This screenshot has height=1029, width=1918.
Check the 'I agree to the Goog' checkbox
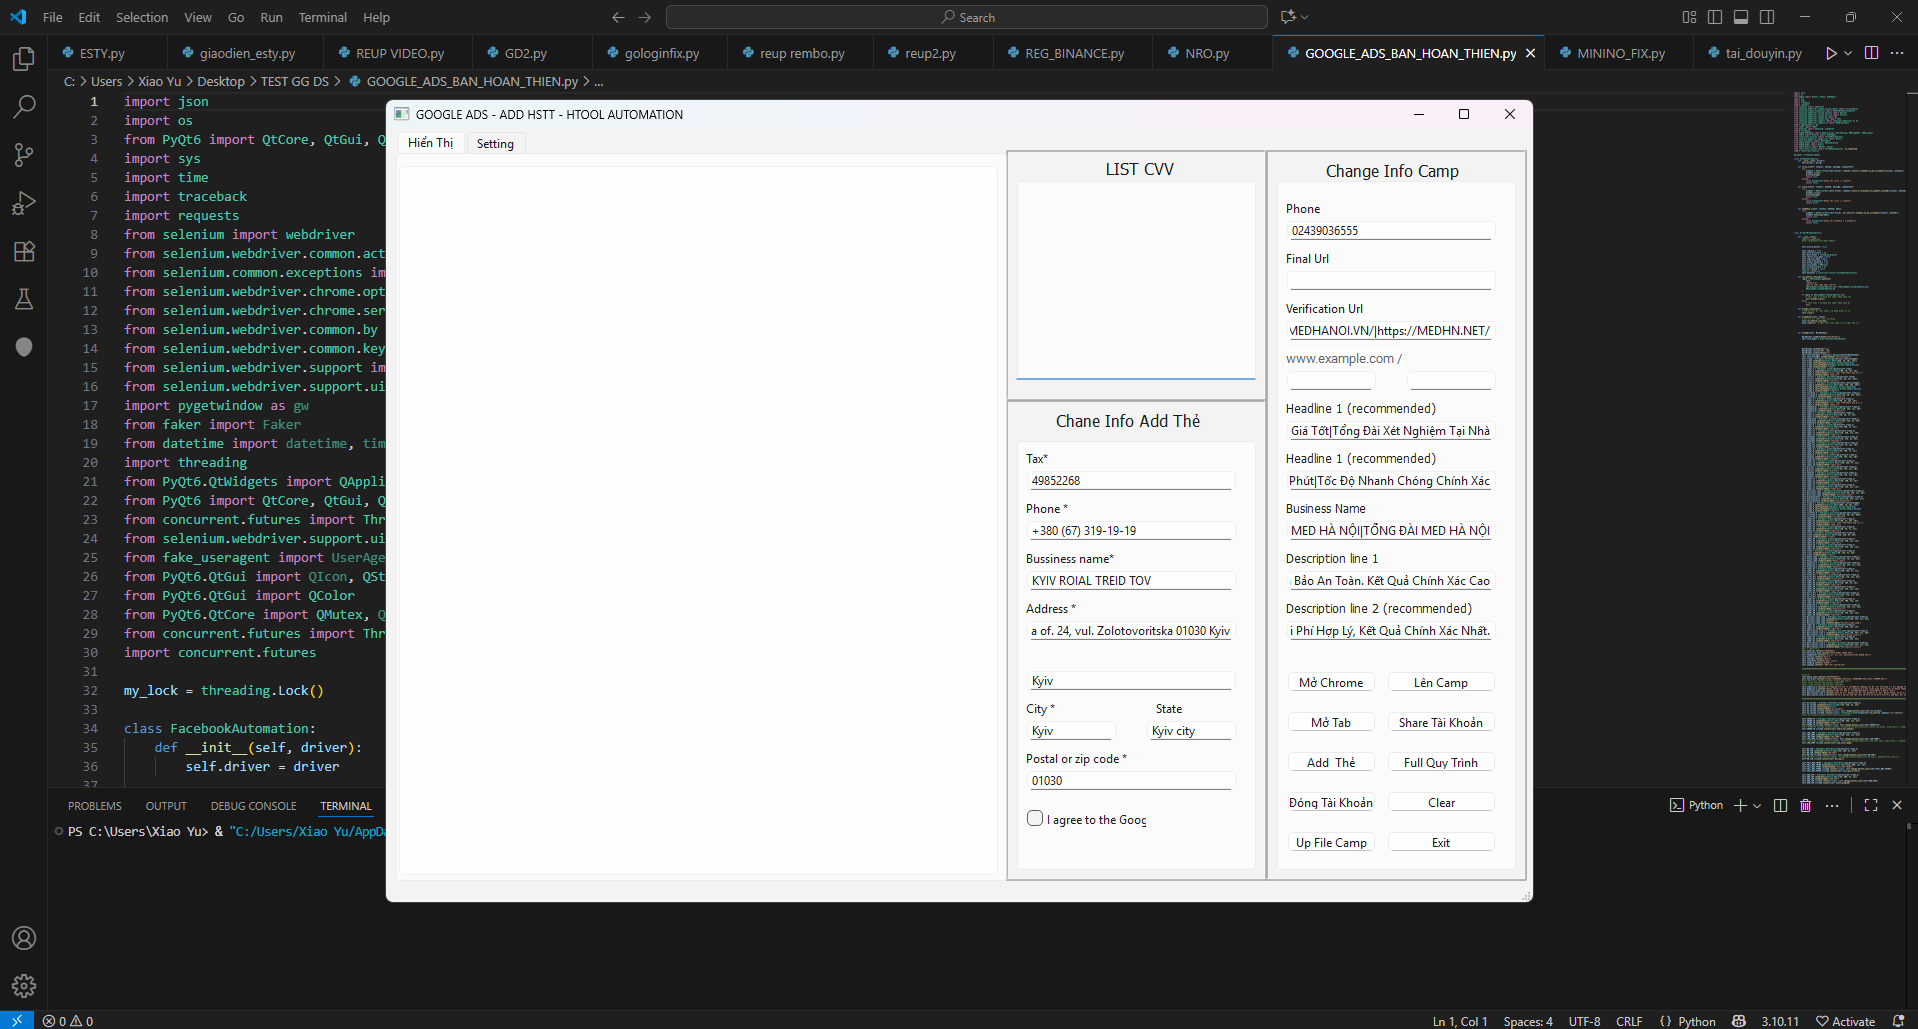[1035, 818]
